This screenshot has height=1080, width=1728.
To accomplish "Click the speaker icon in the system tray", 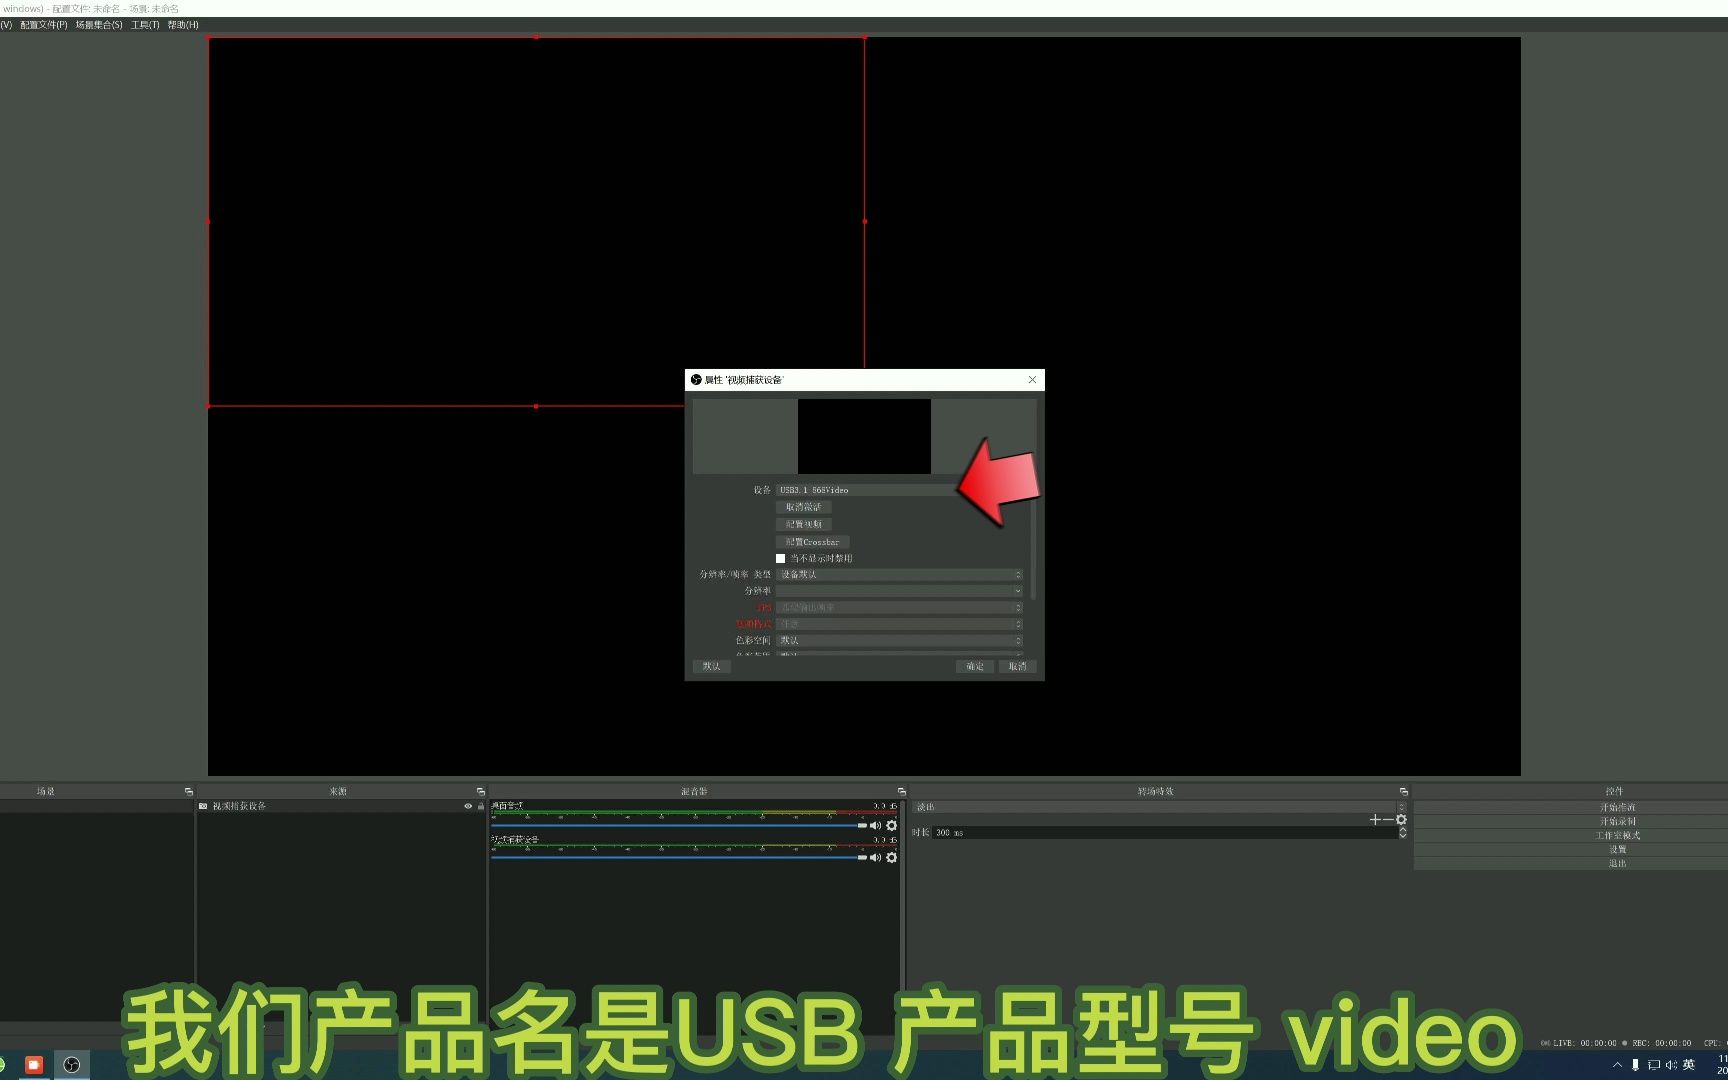I will (1672, 1065).
